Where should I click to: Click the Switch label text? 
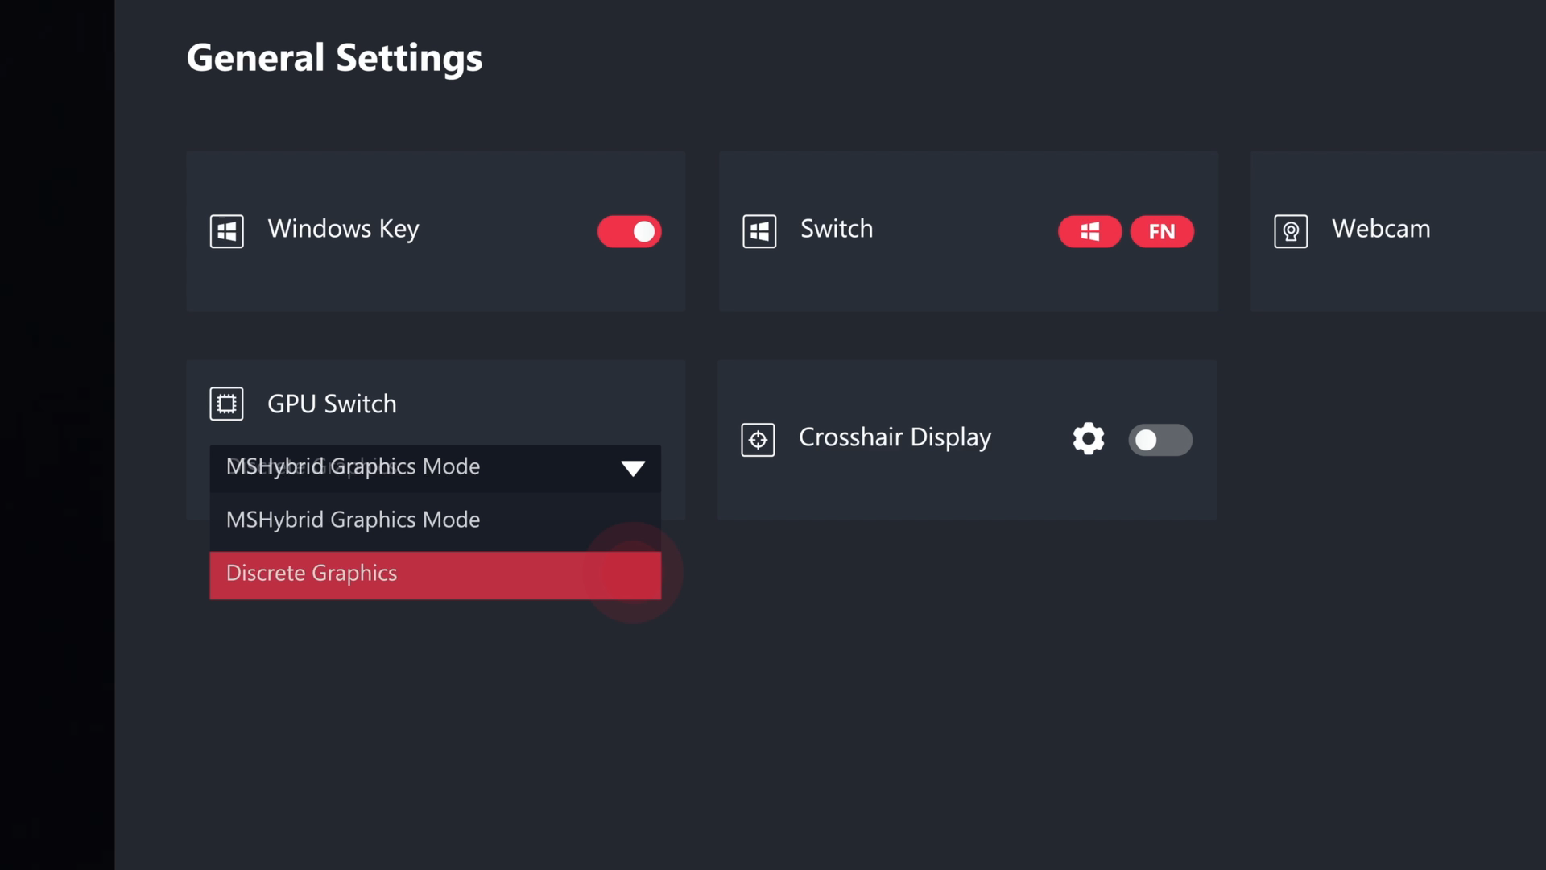click(x=836, y=230)
